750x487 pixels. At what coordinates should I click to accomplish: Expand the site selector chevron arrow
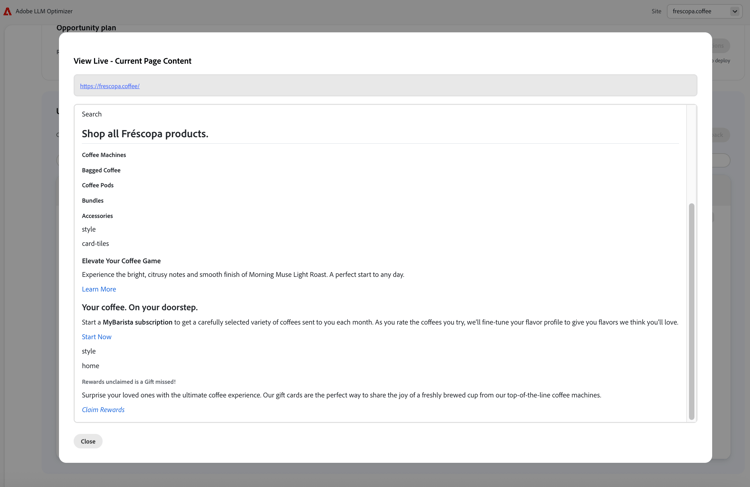[735, 11]
